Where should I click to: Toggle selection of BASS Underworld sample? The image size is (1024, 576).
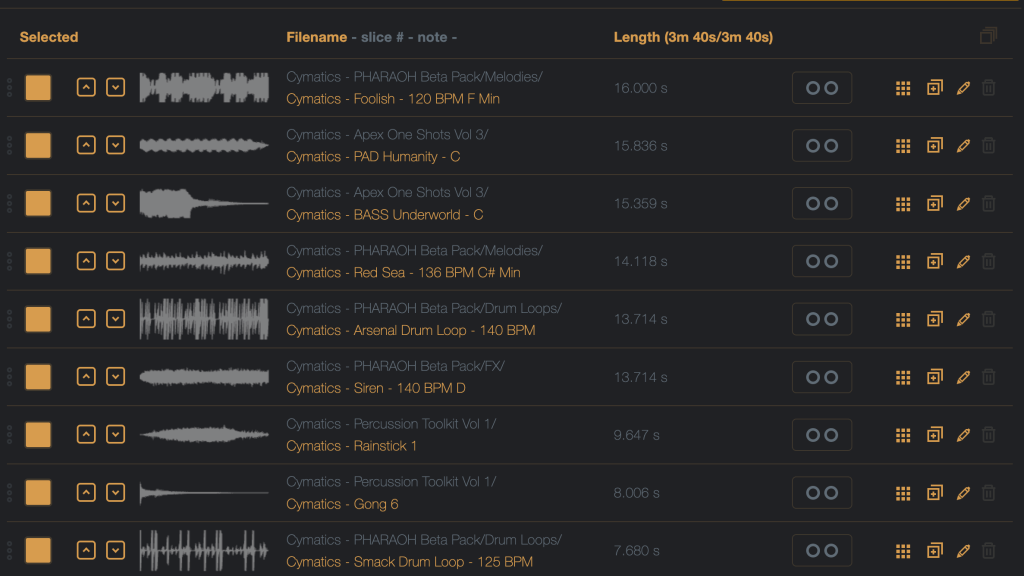coord(38,204)
